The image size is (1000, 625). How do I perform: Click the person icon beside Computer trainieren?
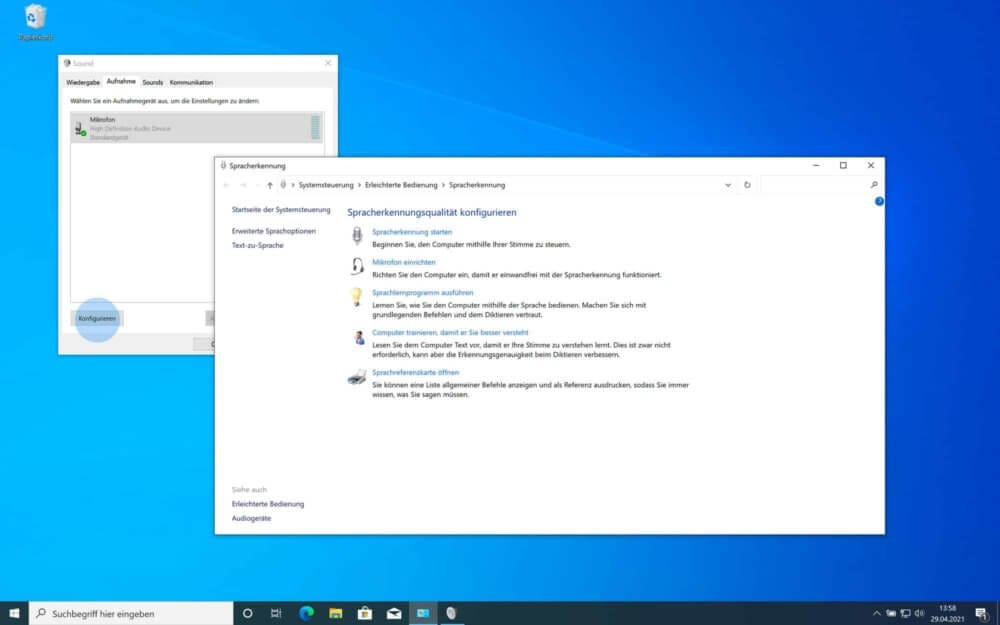point(358,337)
